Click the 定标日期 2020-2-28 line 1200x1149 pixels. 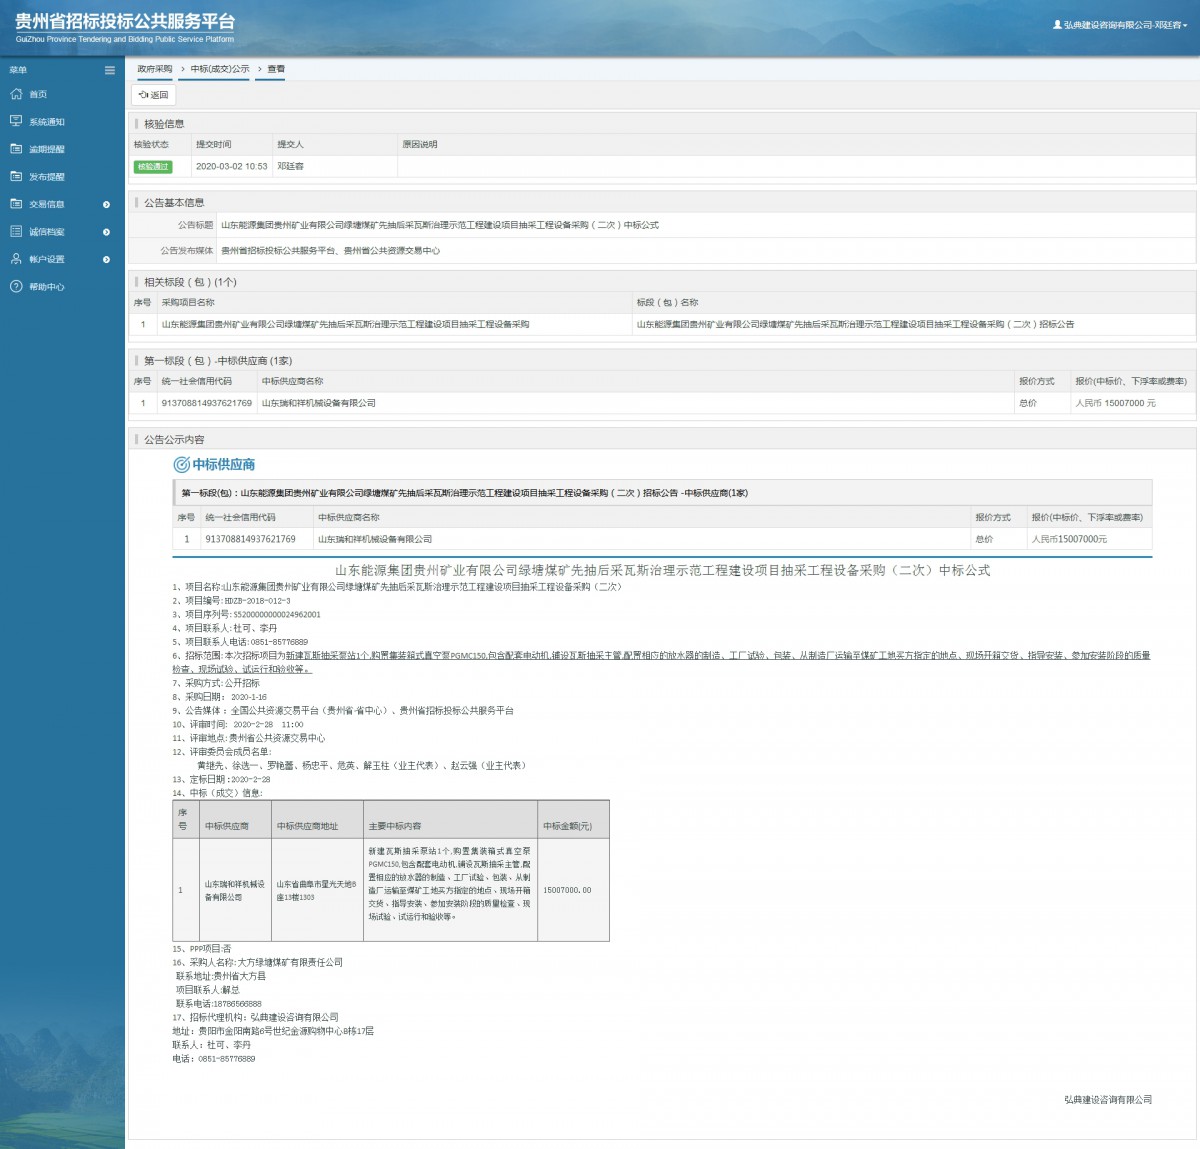pos(222,779)
